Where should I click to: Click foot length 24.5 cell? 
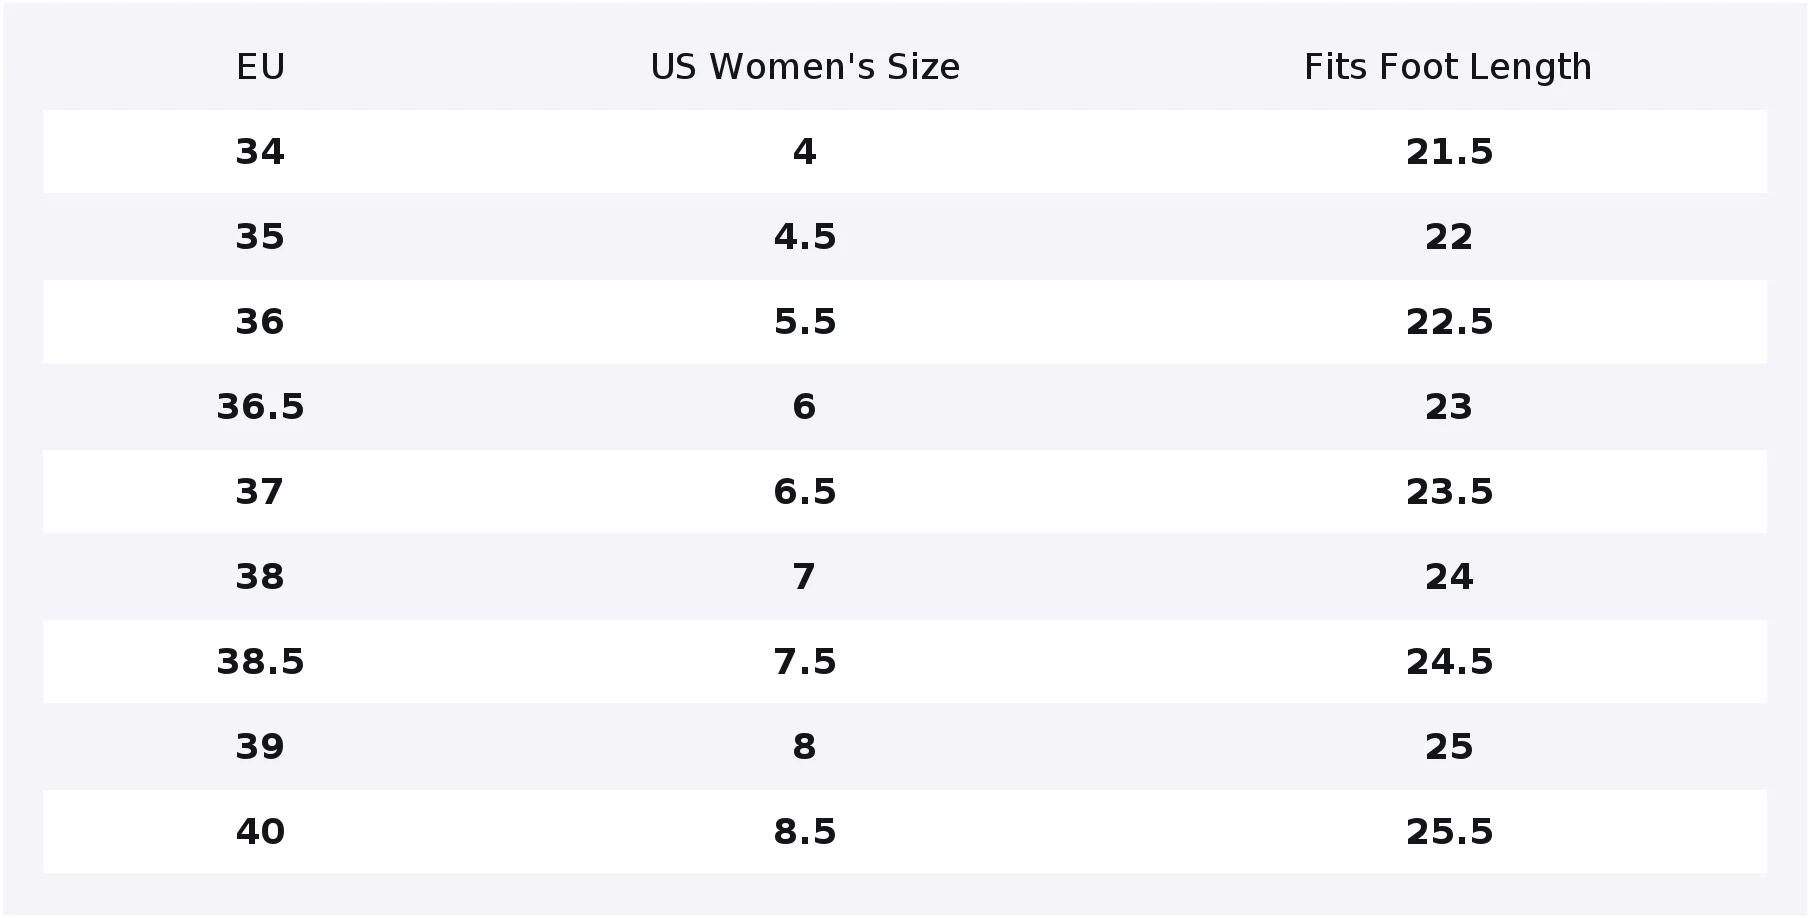pyautogui.click(x=1449, y=662)
